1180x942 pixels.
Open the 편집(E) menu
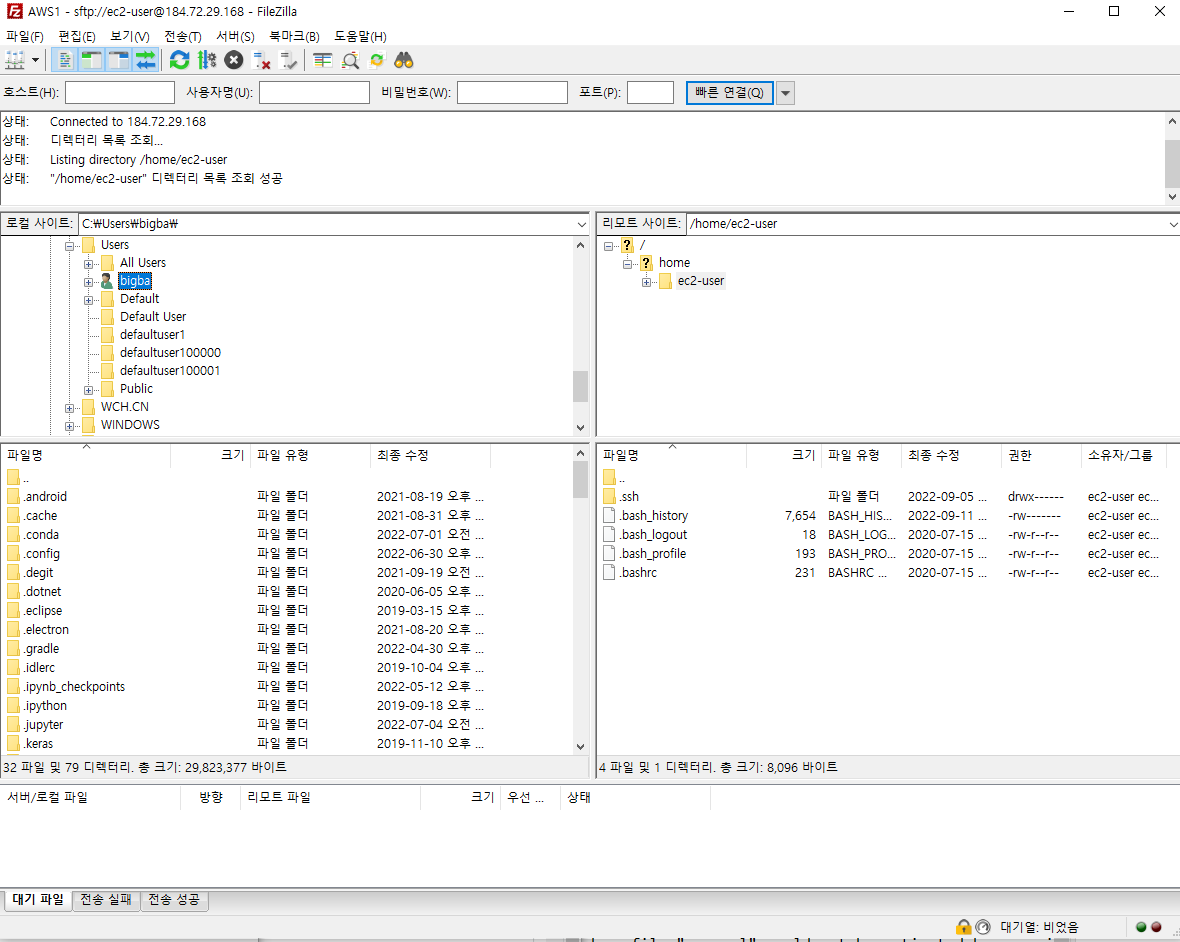[77, 36]
